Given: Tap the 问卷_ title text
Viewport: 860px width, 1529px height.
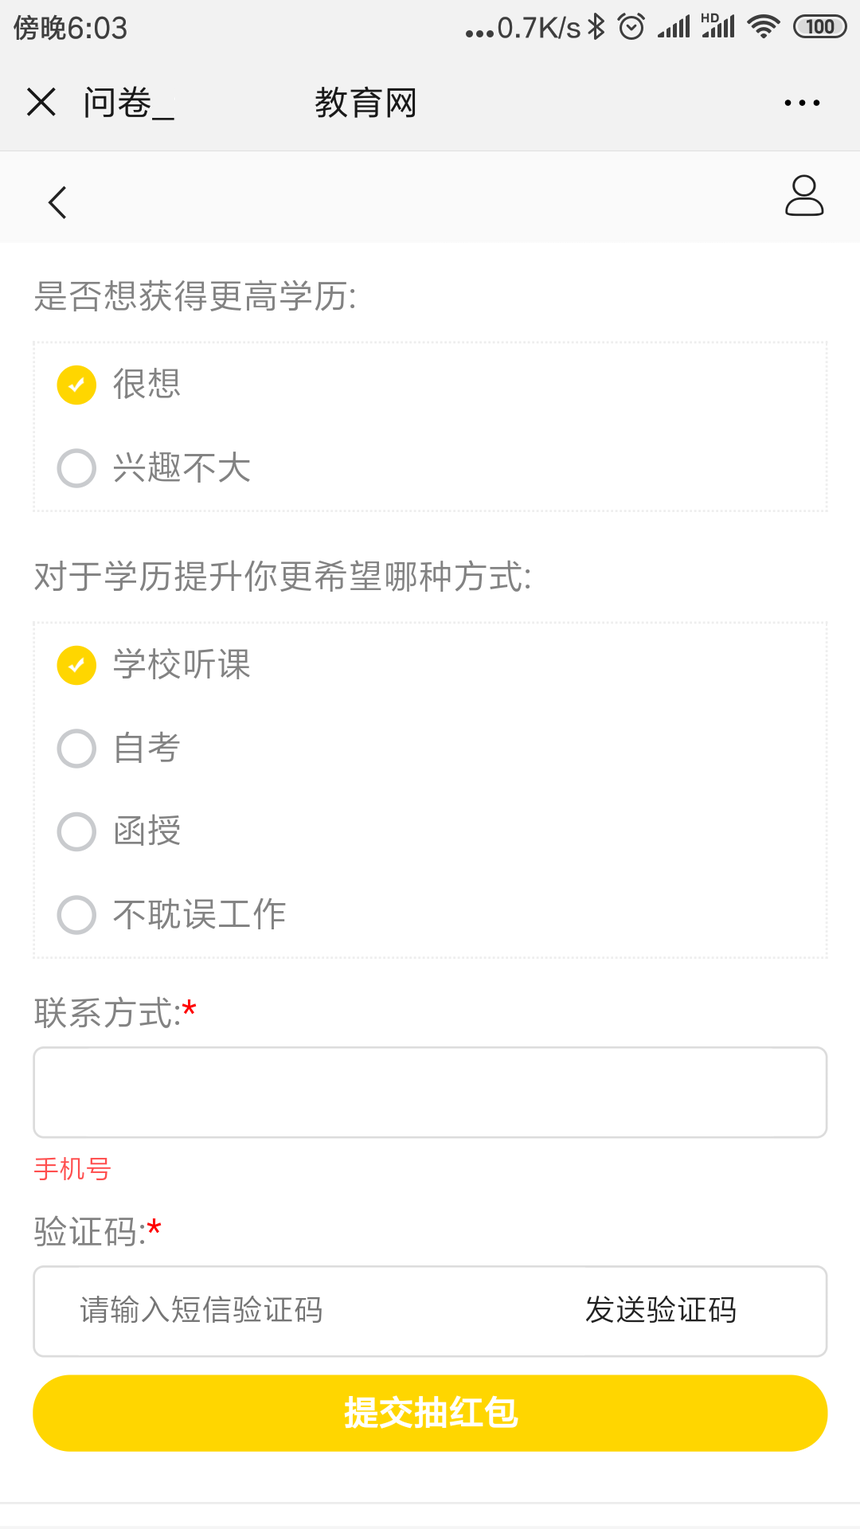Looking at the screenshot, I should tap(128, 103).
